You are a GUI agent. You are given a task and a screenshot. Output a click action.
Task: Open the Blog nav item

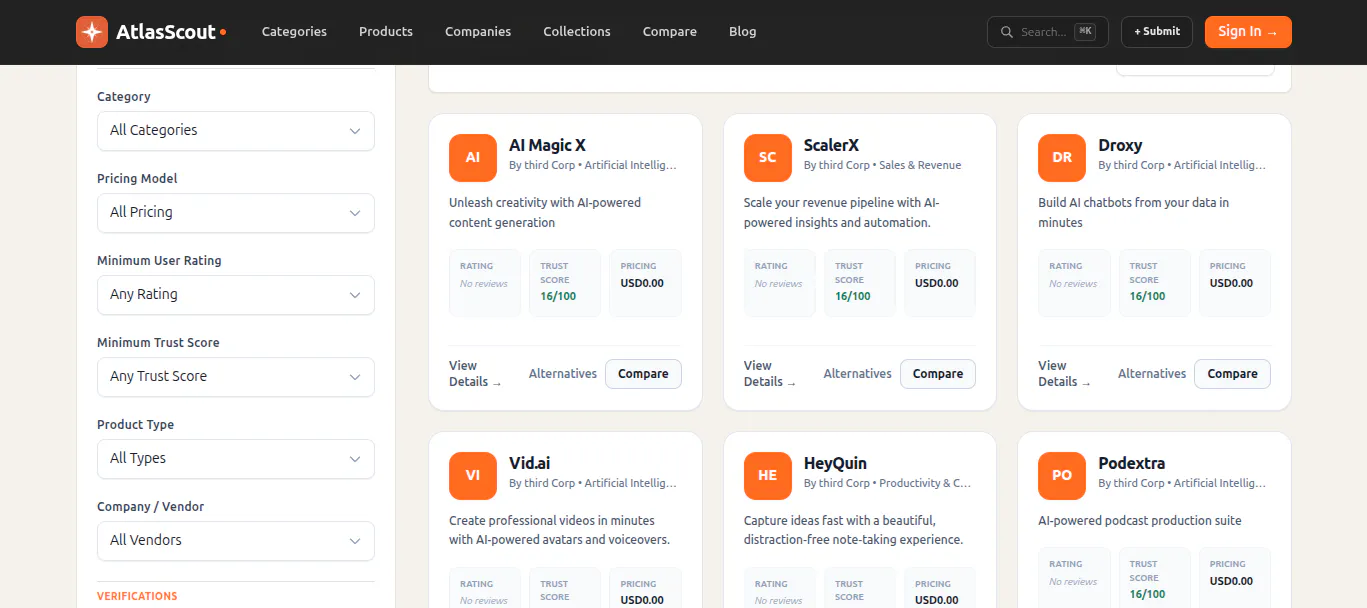(743, 32)
